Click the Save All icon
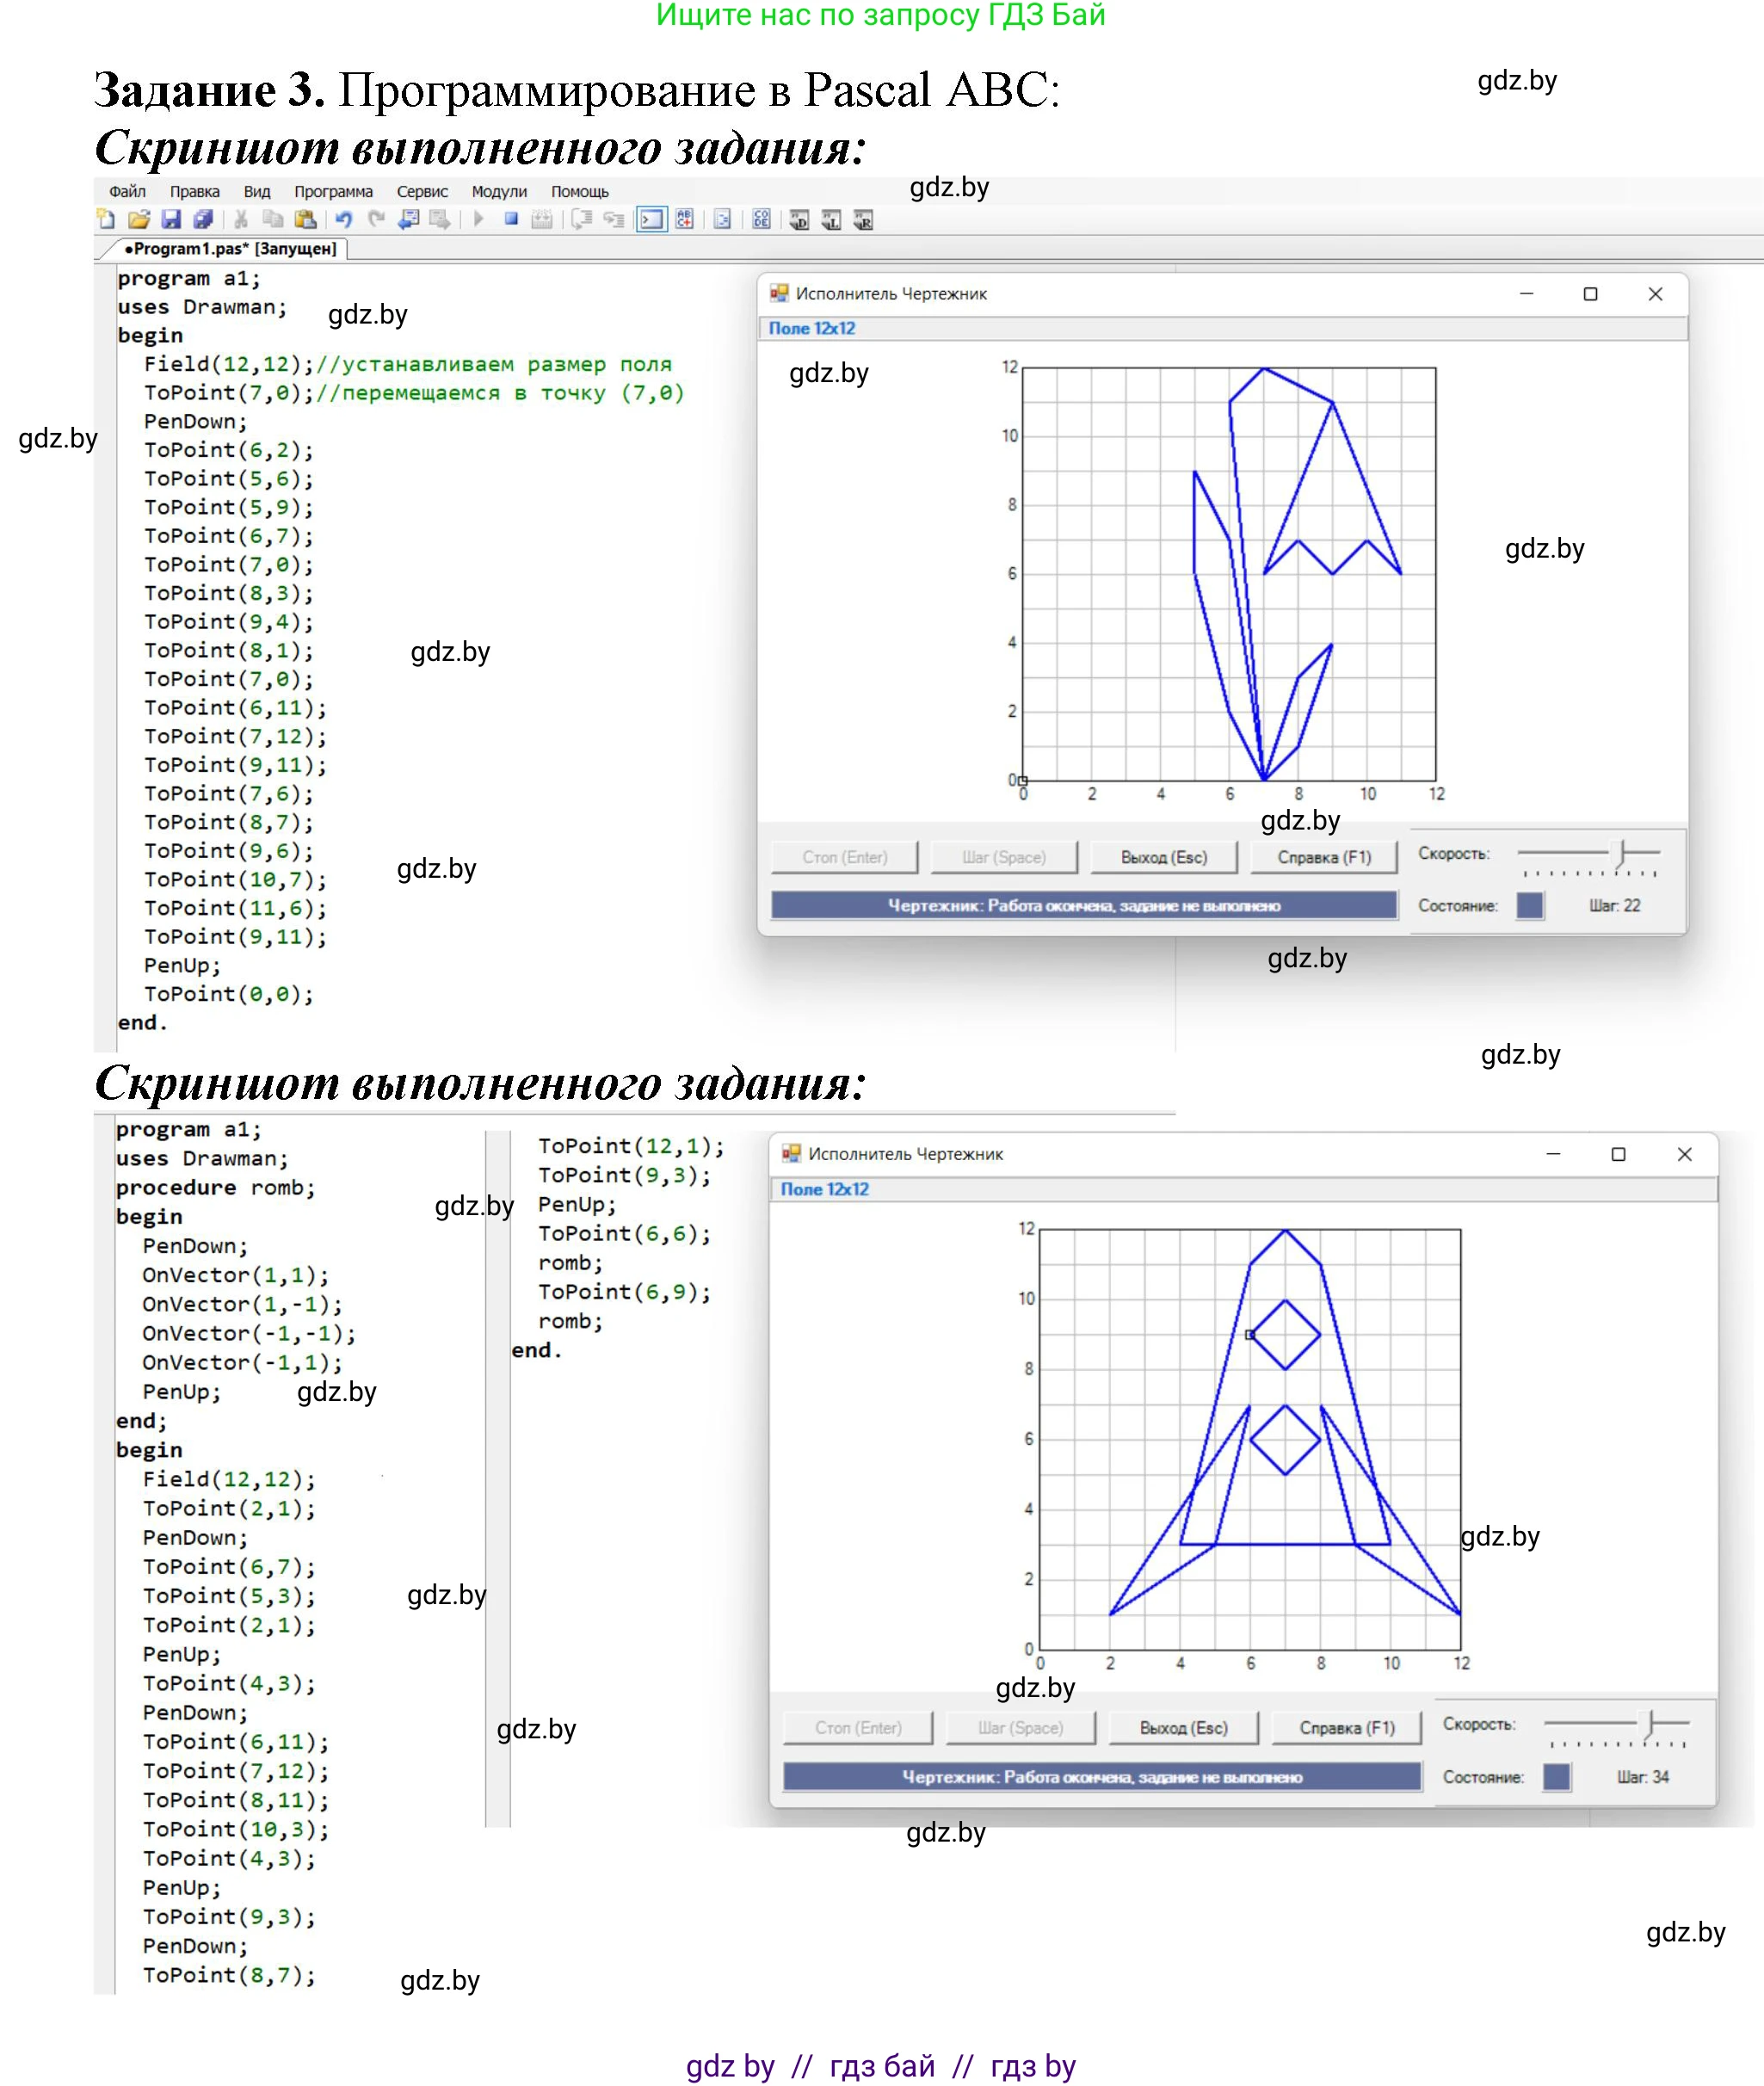This screenshot has width=1764, height=2086. point(203,219)
